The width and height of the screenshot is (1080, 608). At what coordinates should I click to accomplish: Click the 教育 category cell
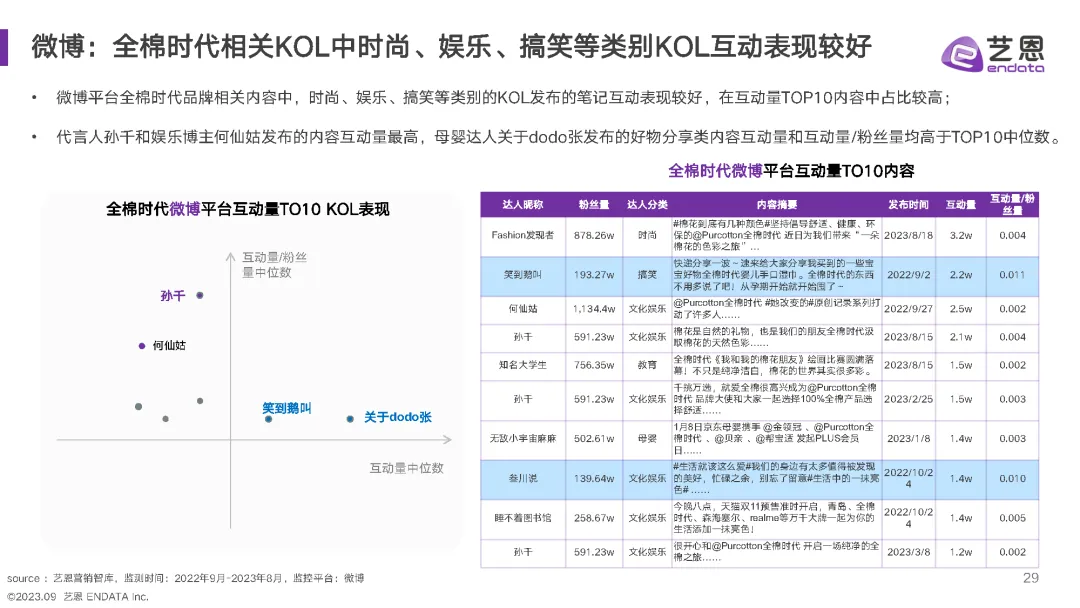[x=647, y=366]
